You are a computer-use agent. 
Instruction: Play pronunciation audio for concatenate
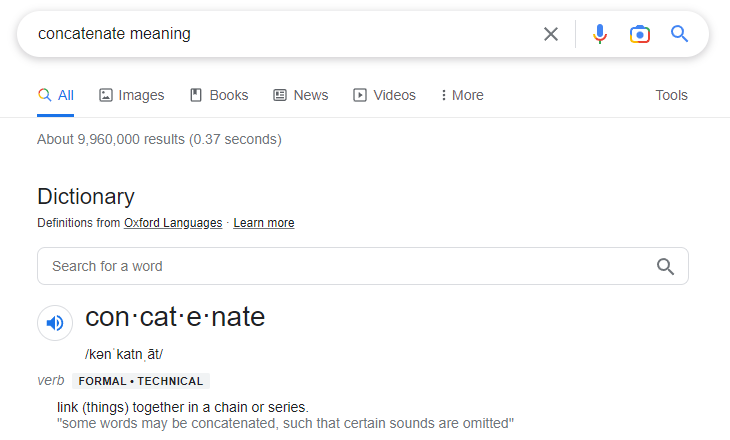pyautogui.click(x=55, y=323)
